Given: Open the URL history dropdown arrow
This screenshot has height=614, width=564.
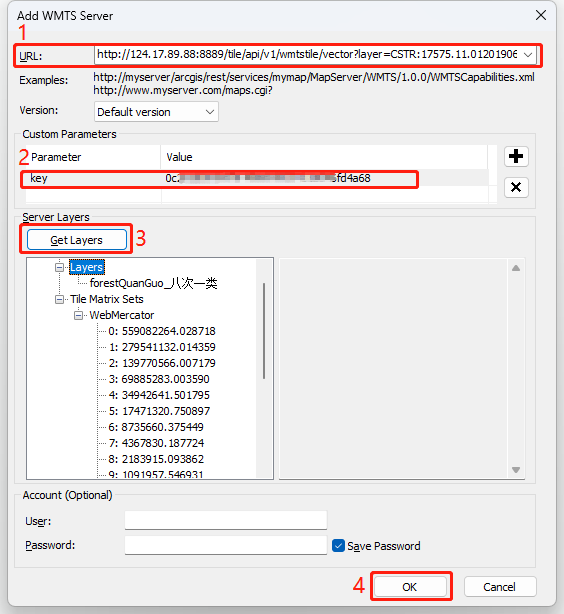Looking at the screenshot, I should [528, 54].
